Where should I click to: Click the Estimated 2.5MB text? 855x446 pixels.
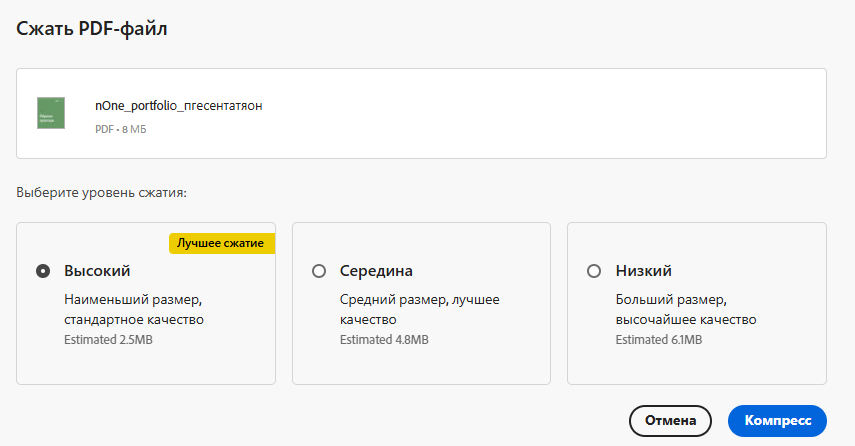108,340
